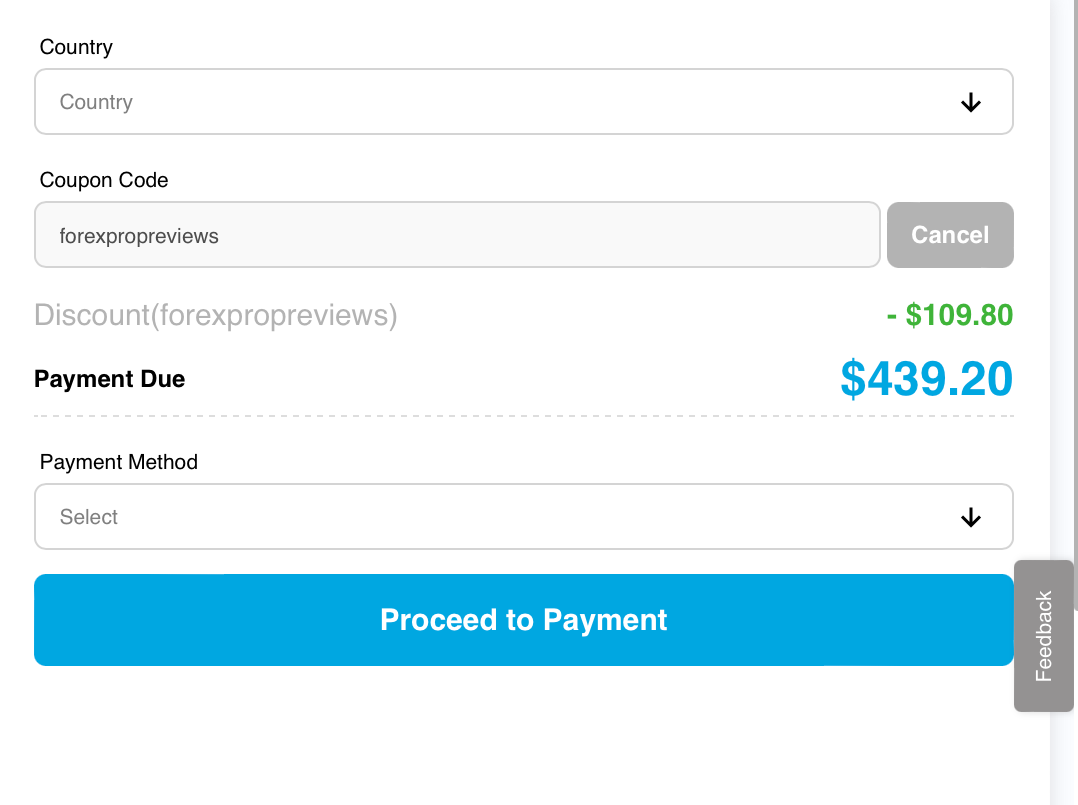This screenshot has width=1078, height=805.
Task: Open the Feedback side tab
Action: (x=1044, y=636)
